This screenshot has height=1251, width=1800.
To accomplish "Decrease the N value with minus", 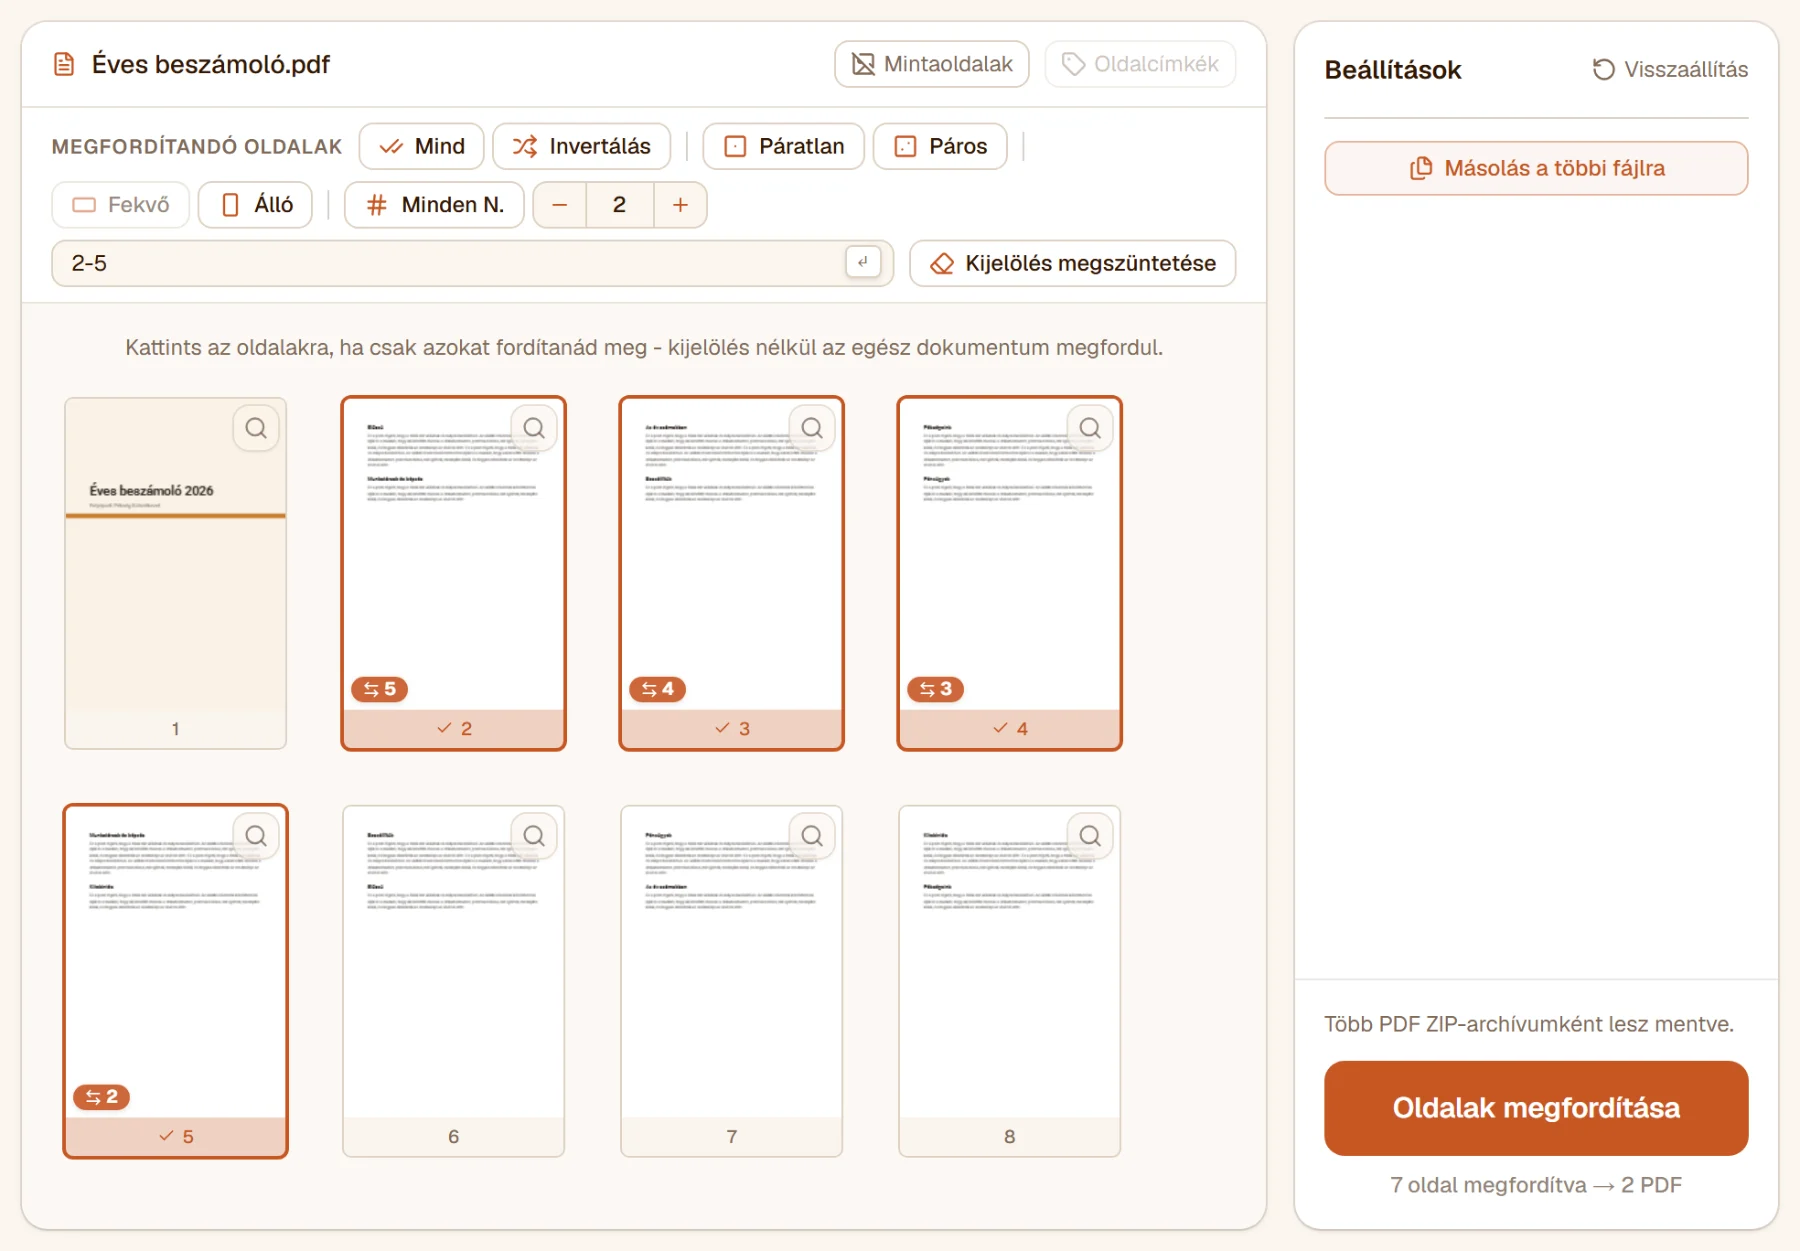I will click(x=560, y=205).
